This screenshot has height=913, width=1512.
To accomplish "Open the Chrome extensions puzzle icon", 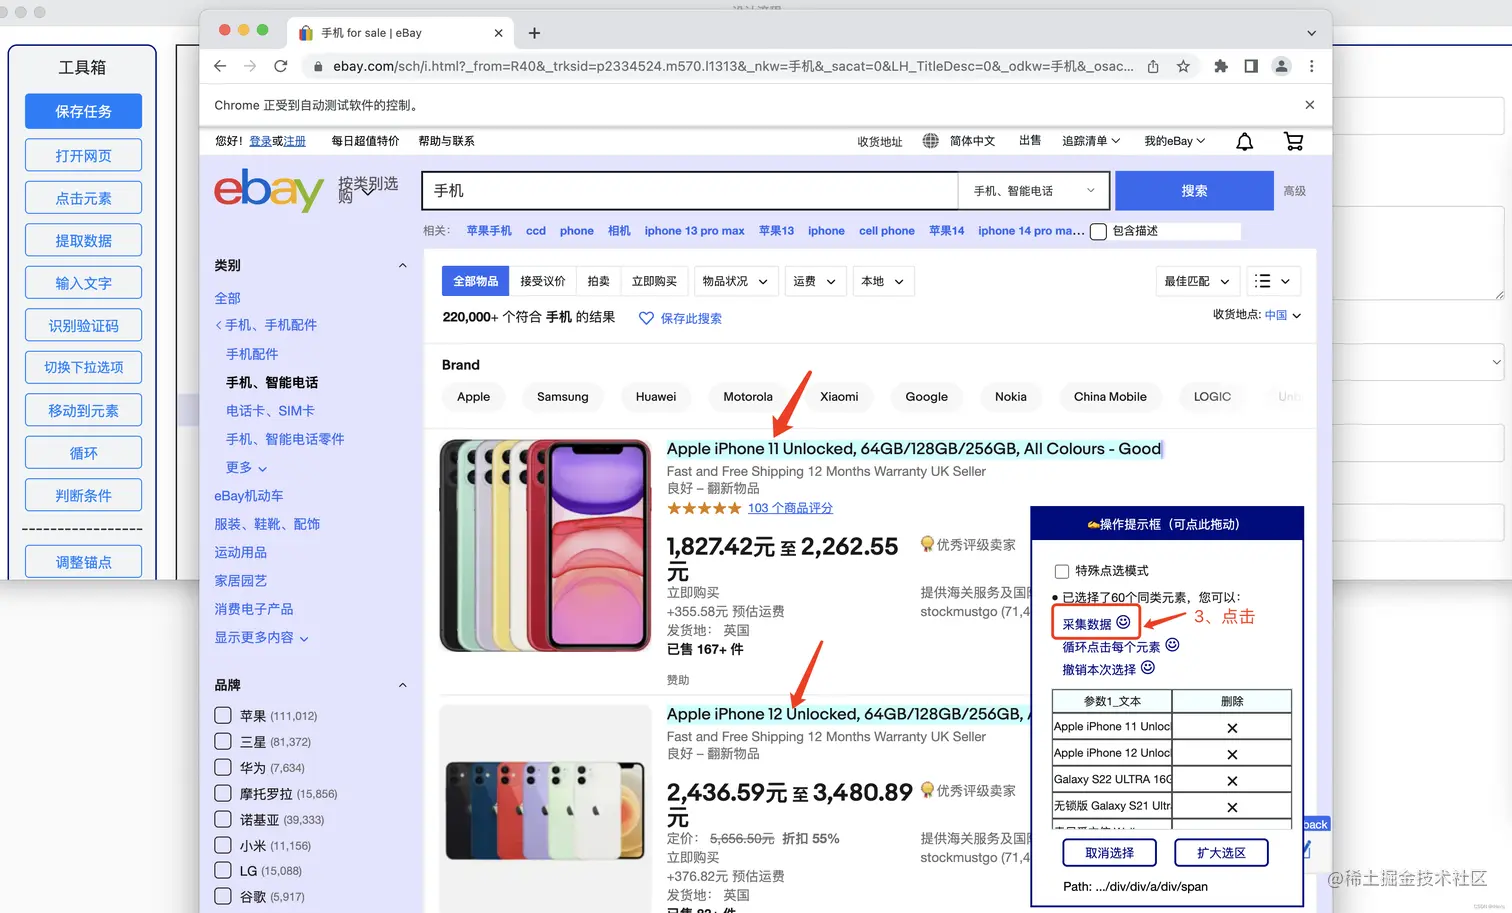I will click(x=1220, y=66).
